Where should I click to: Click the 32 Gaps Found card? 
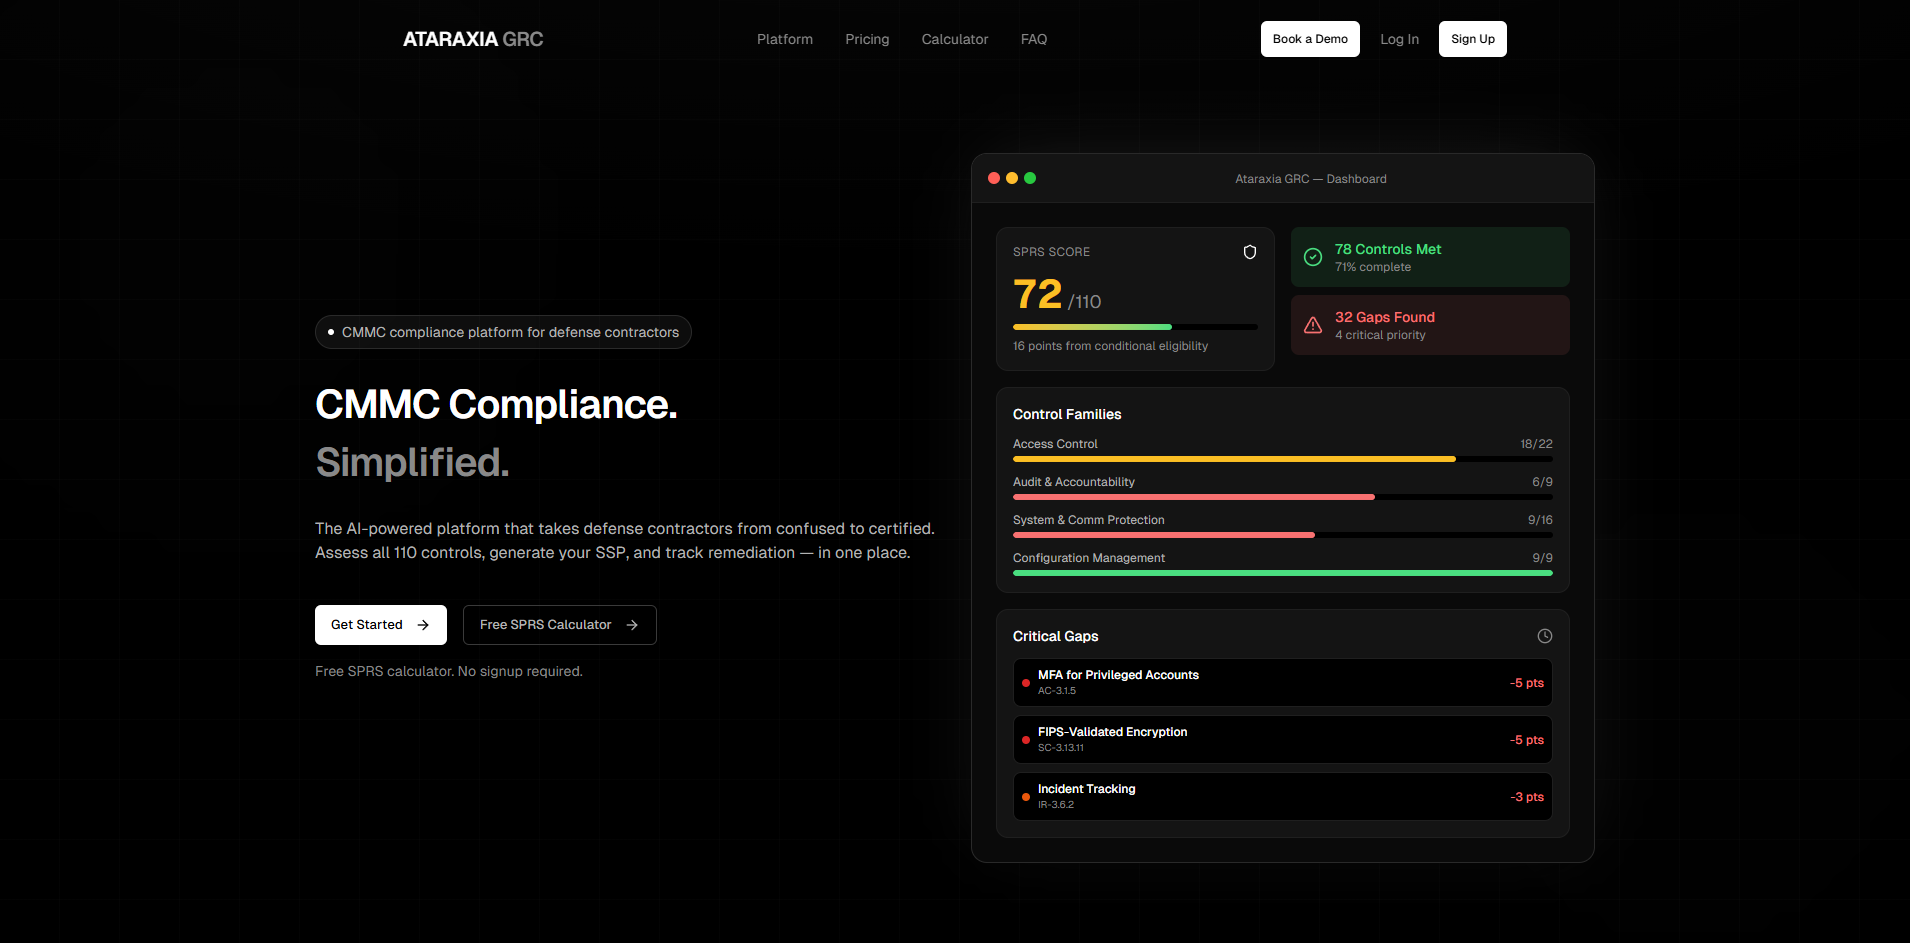(x=1430, y=325)
